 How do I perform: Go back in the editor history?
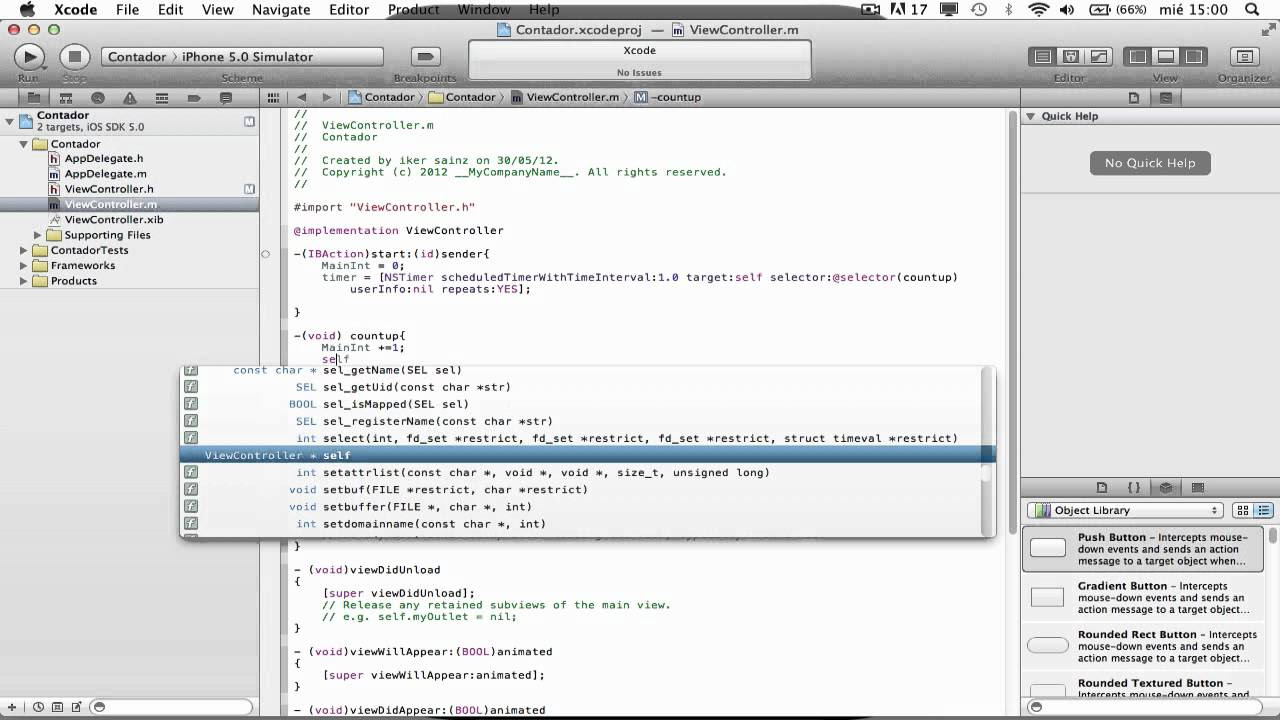click(x=301, y=97)
